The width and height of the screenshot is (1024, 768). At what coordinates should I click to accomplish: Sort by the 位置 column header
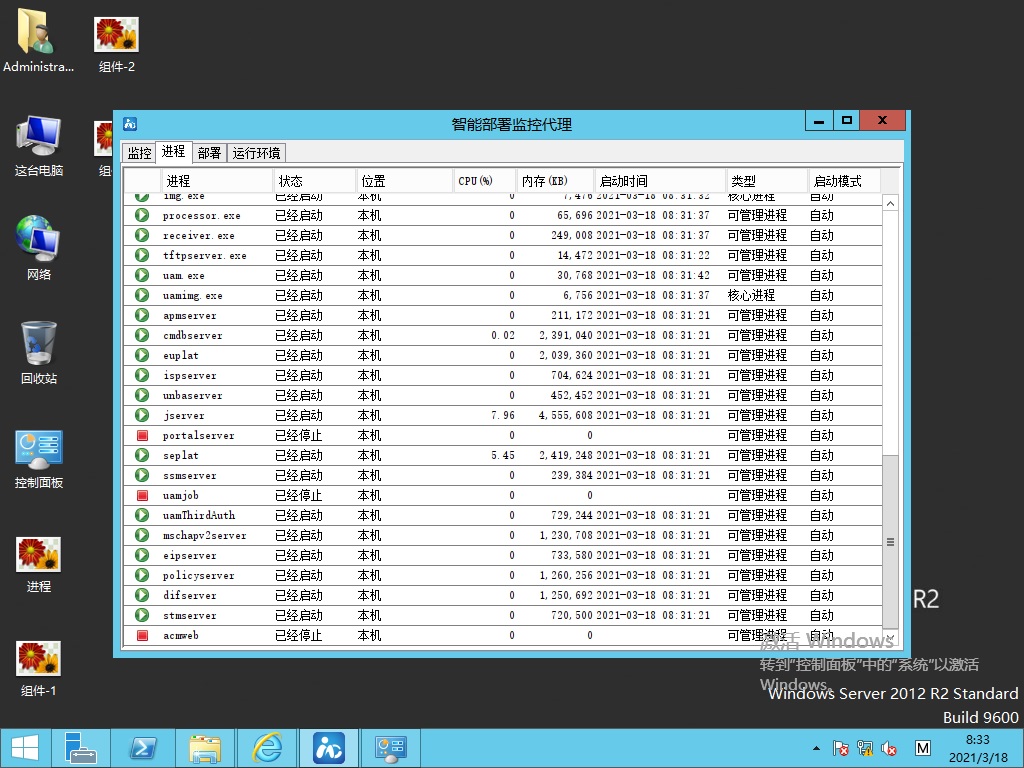(404, 181)
